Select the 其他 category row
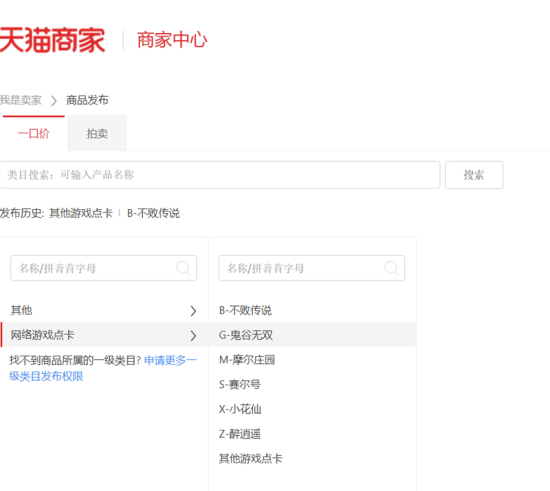The width and height of the screenshot is (550, 491). point(104,310)
